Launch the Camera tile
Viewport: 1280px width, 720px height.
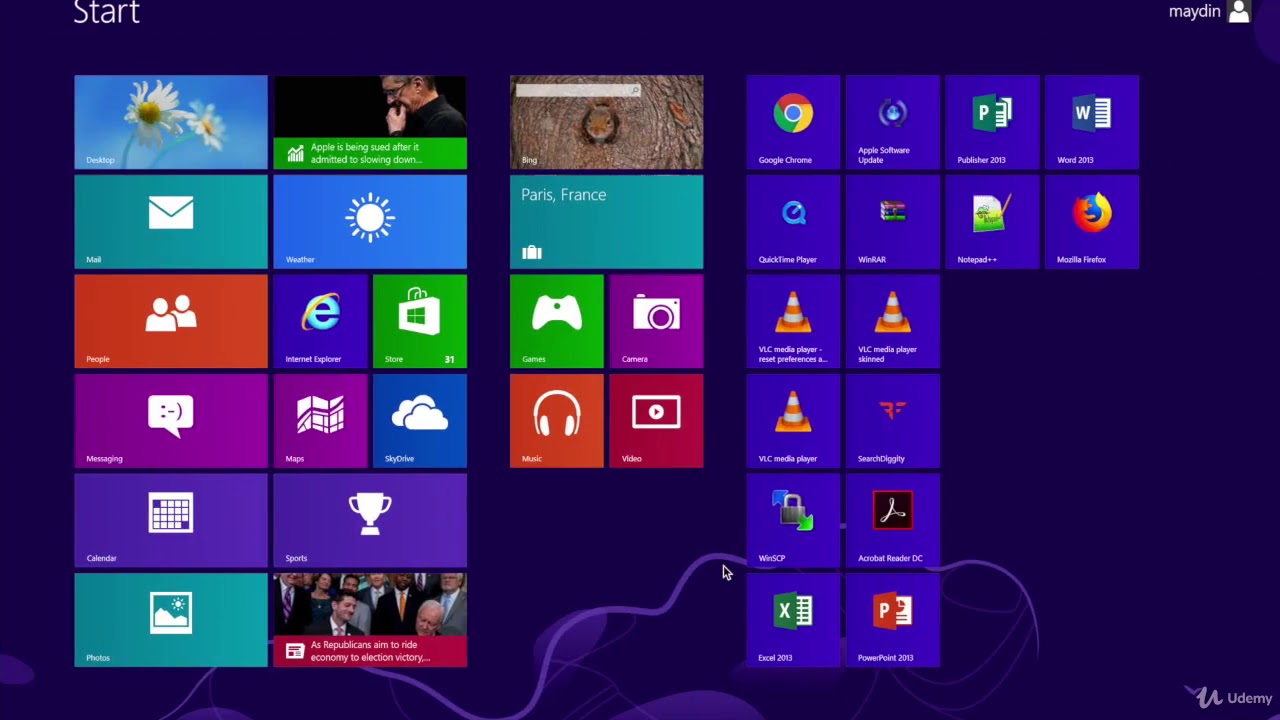coord(657,322)
